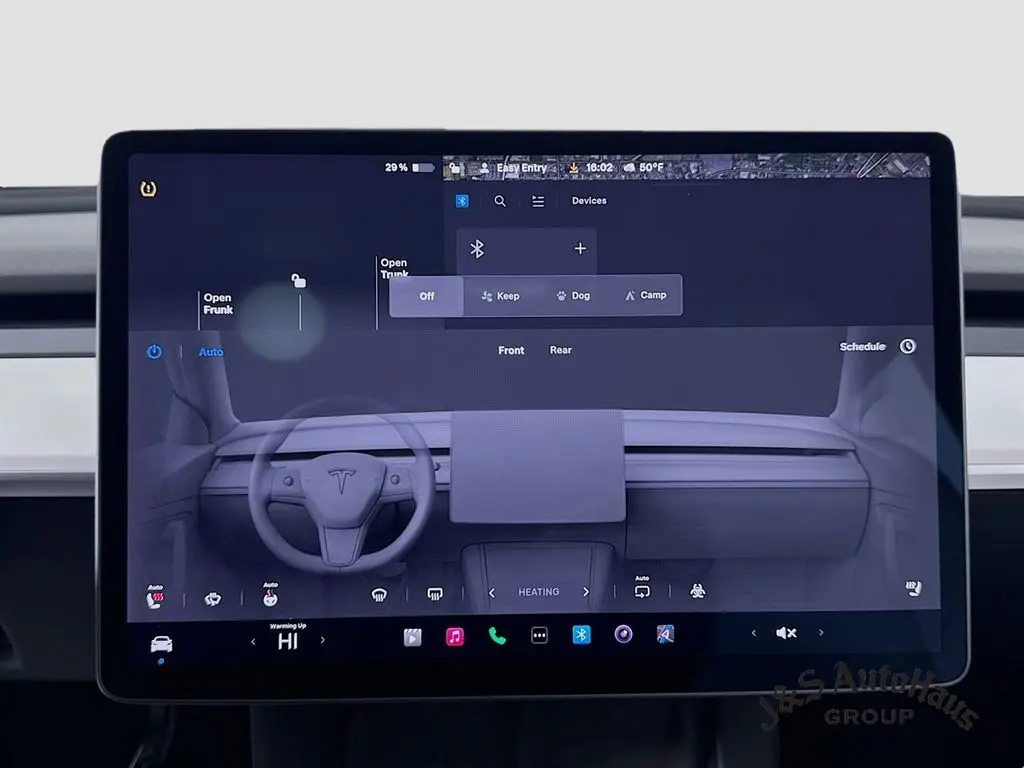
Task: Turn on the front windshield defrost
Action: (379, 594)
